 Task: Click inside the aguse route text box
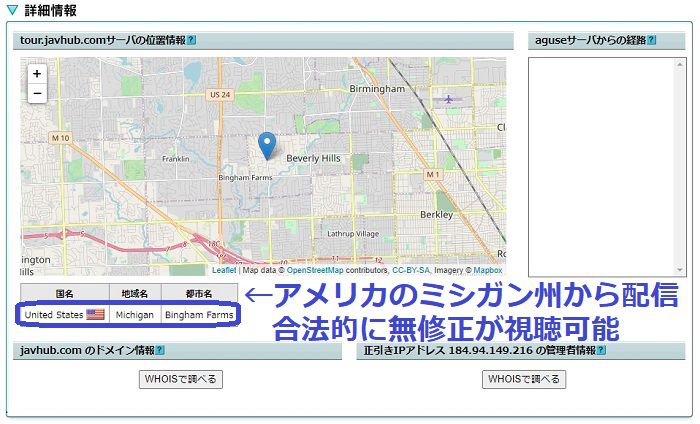603,167
